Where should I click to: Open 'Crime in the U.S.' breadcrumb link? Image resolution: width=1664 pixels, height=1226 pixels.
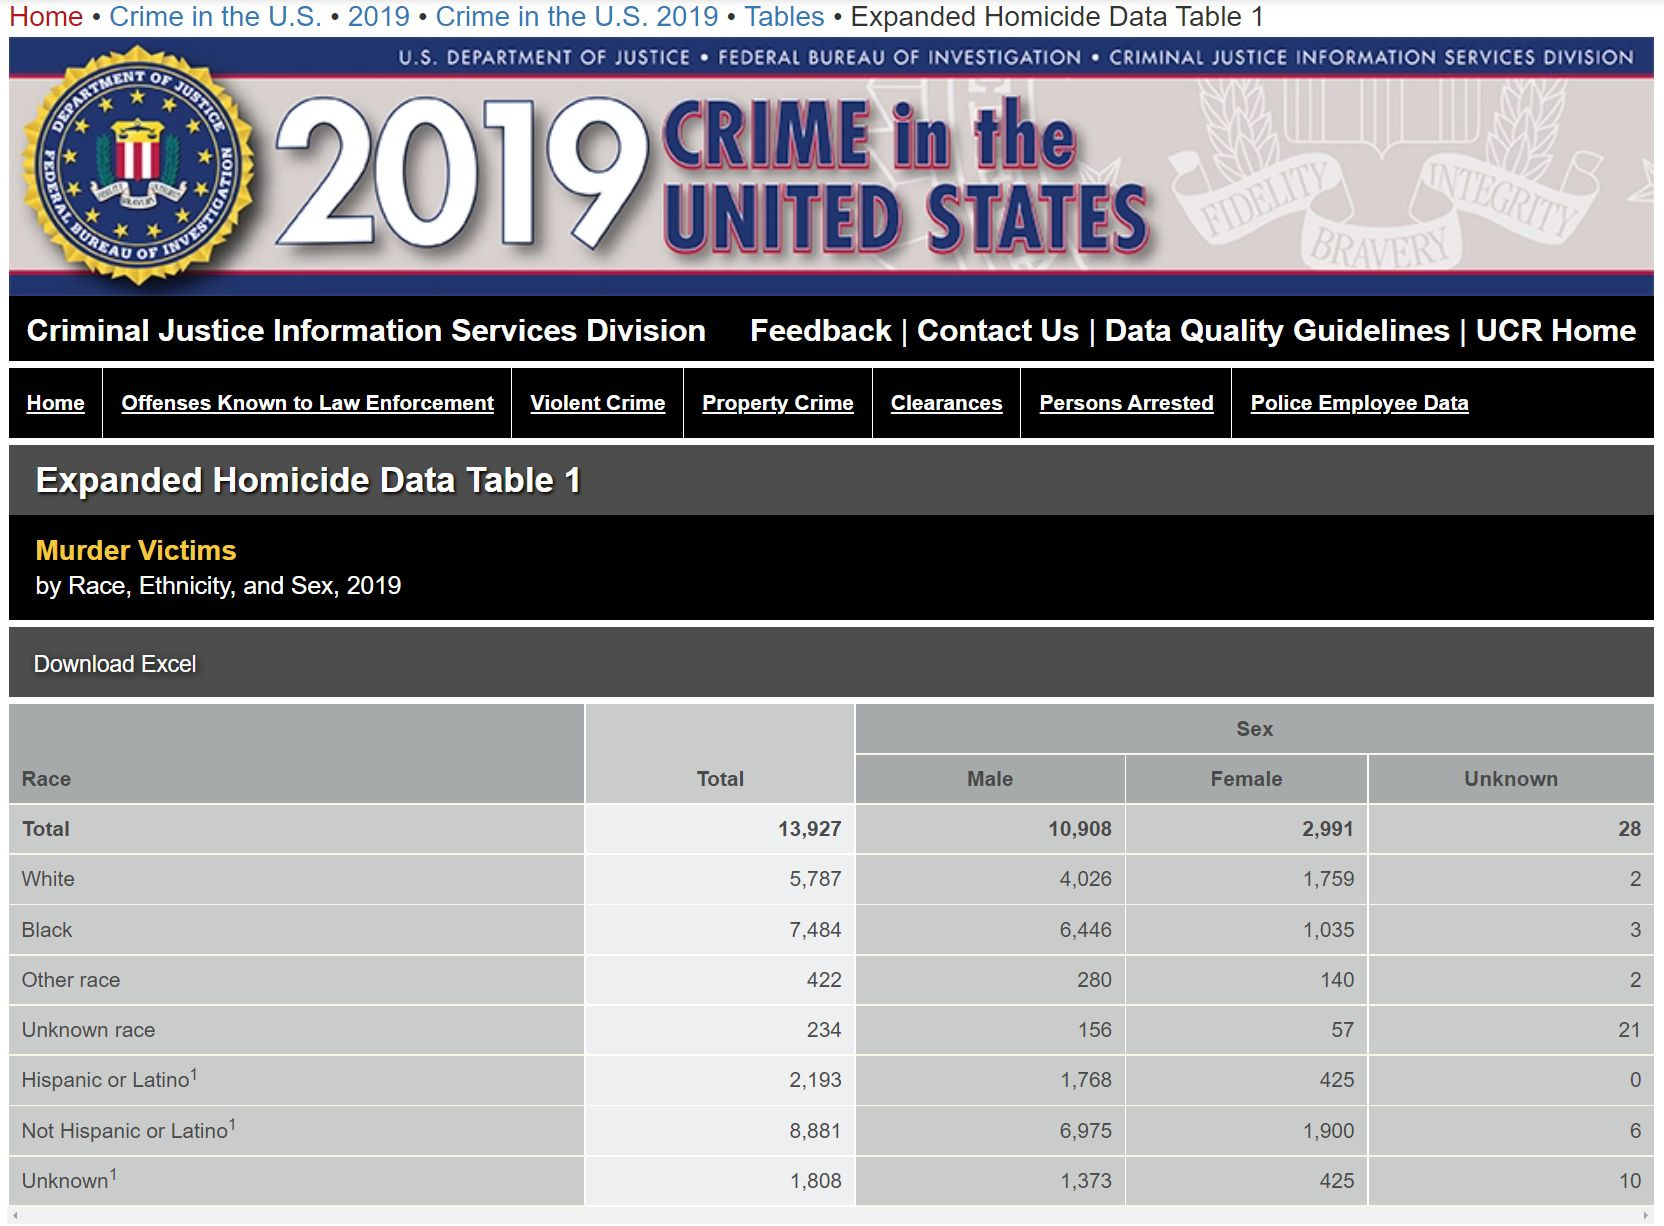[215, 17]
